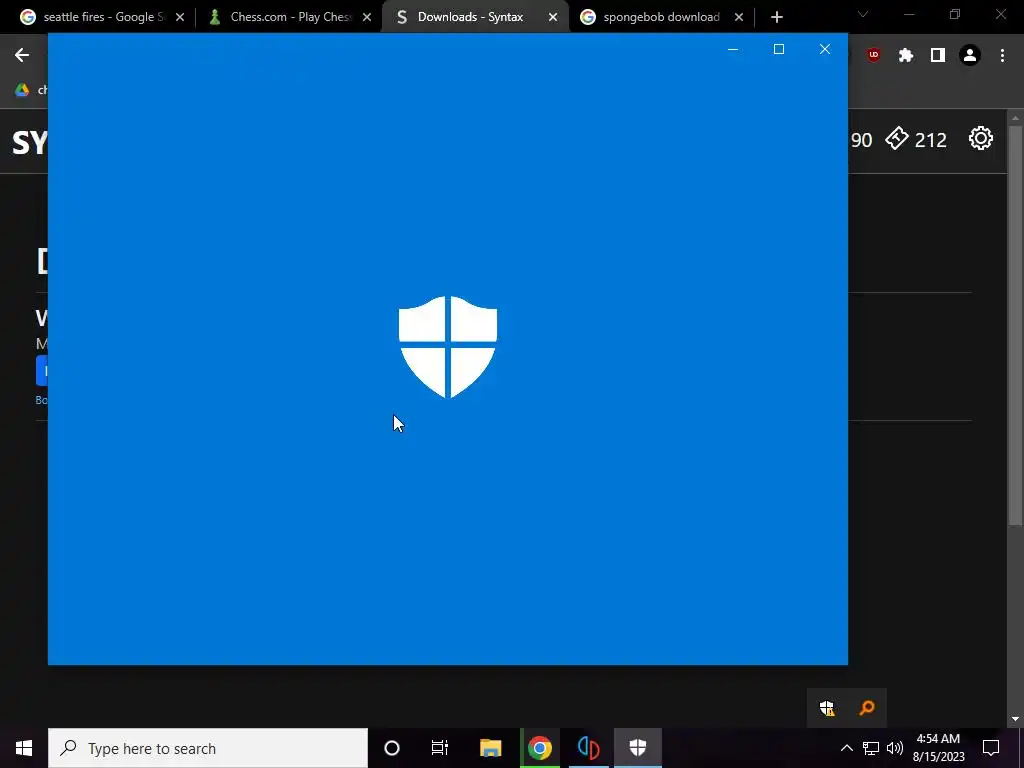Viewport: 1024px width, 768px height.
Task: Switch to Chrome on the taskbar
Action: coord(539,748)
